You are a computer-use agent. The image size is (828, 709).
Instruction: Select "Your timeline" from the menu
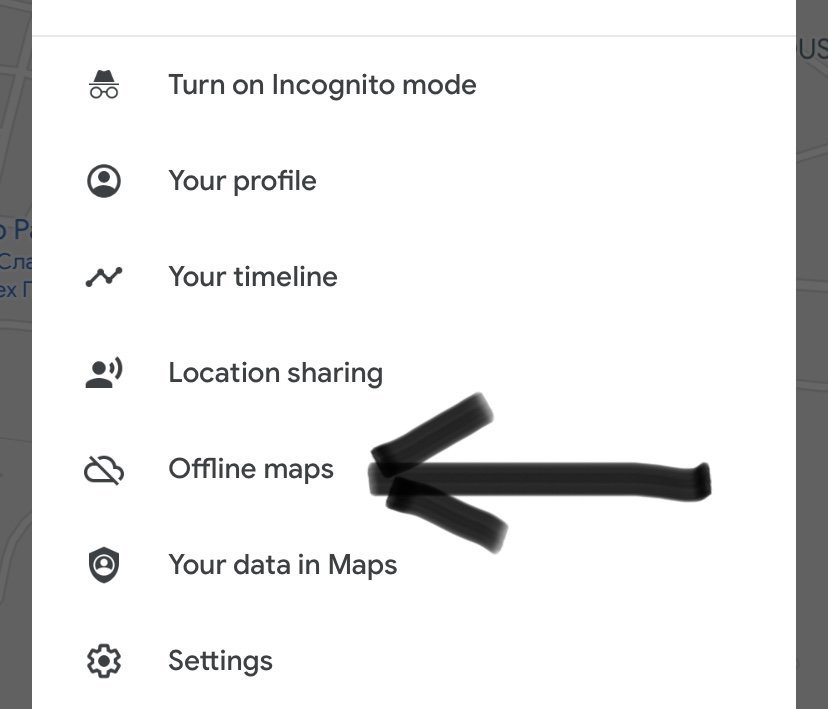(252, 277)
